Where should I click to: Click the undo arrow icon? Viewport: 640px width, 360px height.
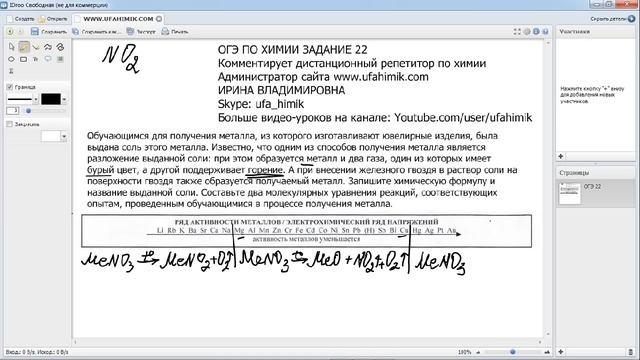[10, 31]
